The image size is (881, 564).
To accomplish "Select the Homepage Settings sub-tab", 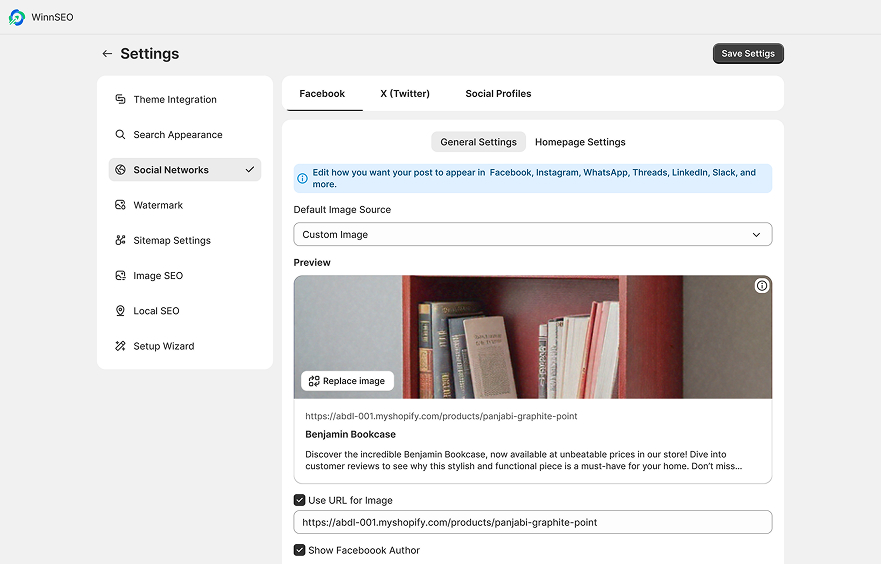I will tap(580, 142).
